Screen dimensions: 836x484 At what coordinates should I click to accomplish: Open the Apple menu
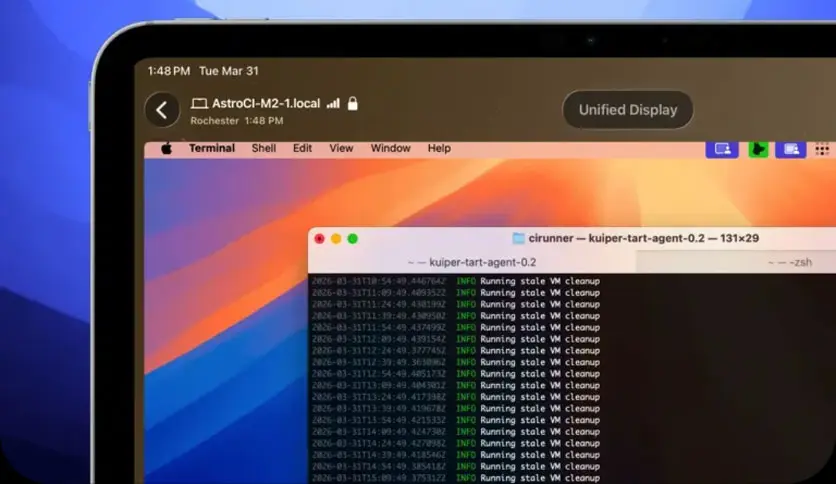pyautogui.click(x=166, y=149)
